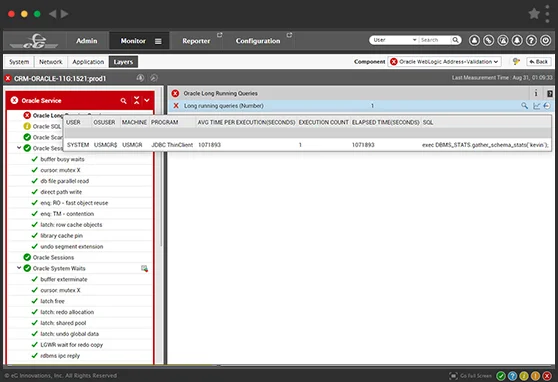Click the star favorite icon in title bar
Screen dimensions: 558x382
[x=534, y=14]
